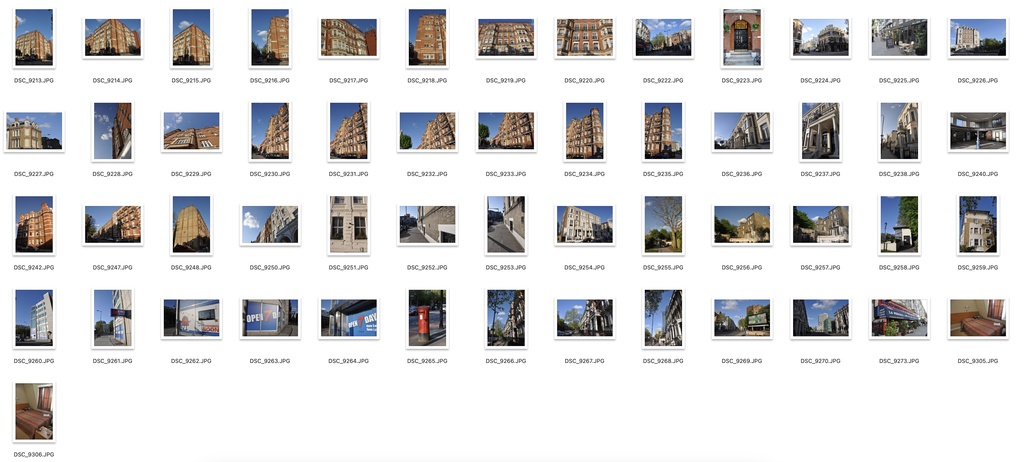Select red postbox photo DSC_9265.JPG
This screenshot has width=1024, height=462.
coord(427,318)
